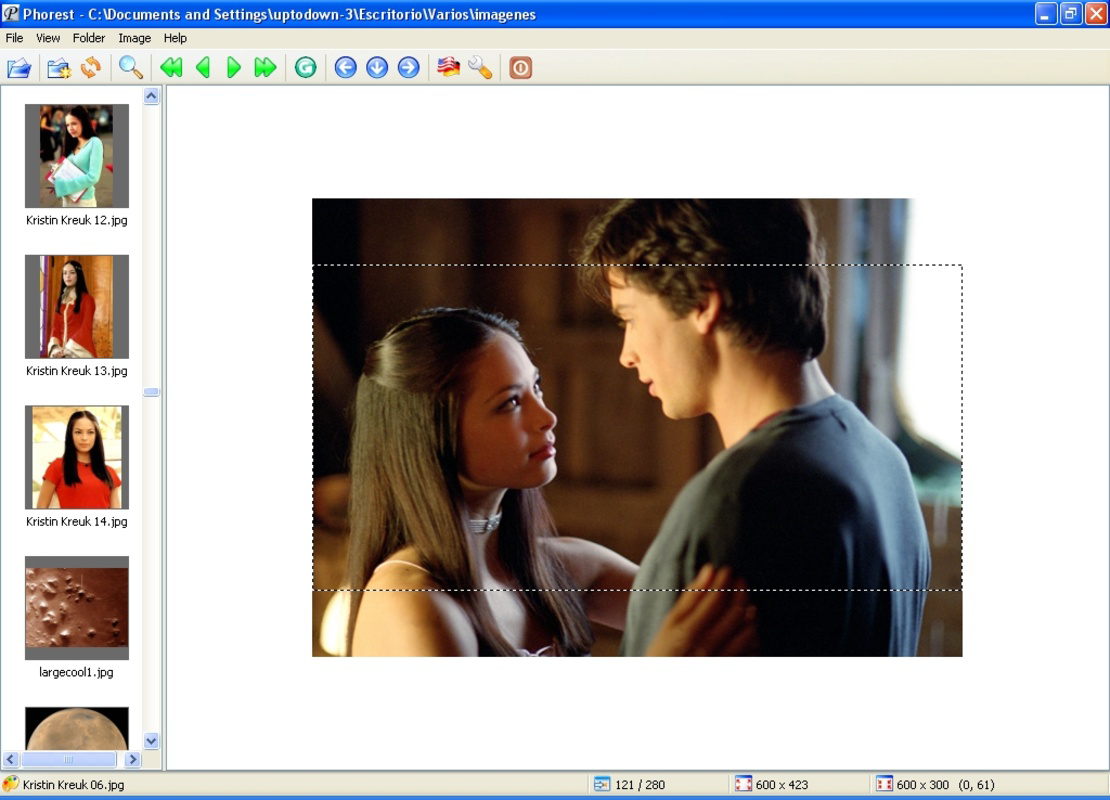Click the 'largecool1.jpg' file name
The width and height of the screenshot is (1110, 800).
(76, 673)
